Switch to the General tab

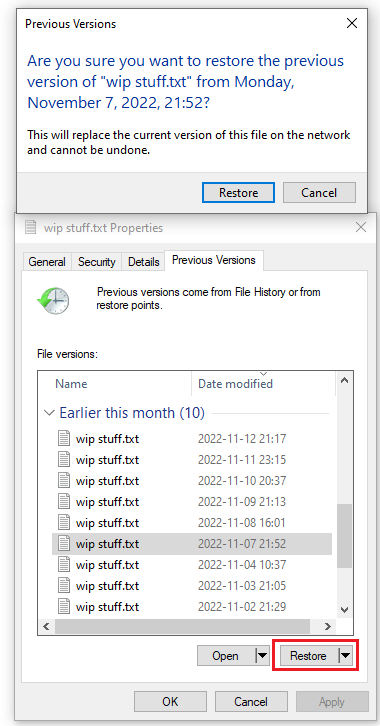[47, 262]
